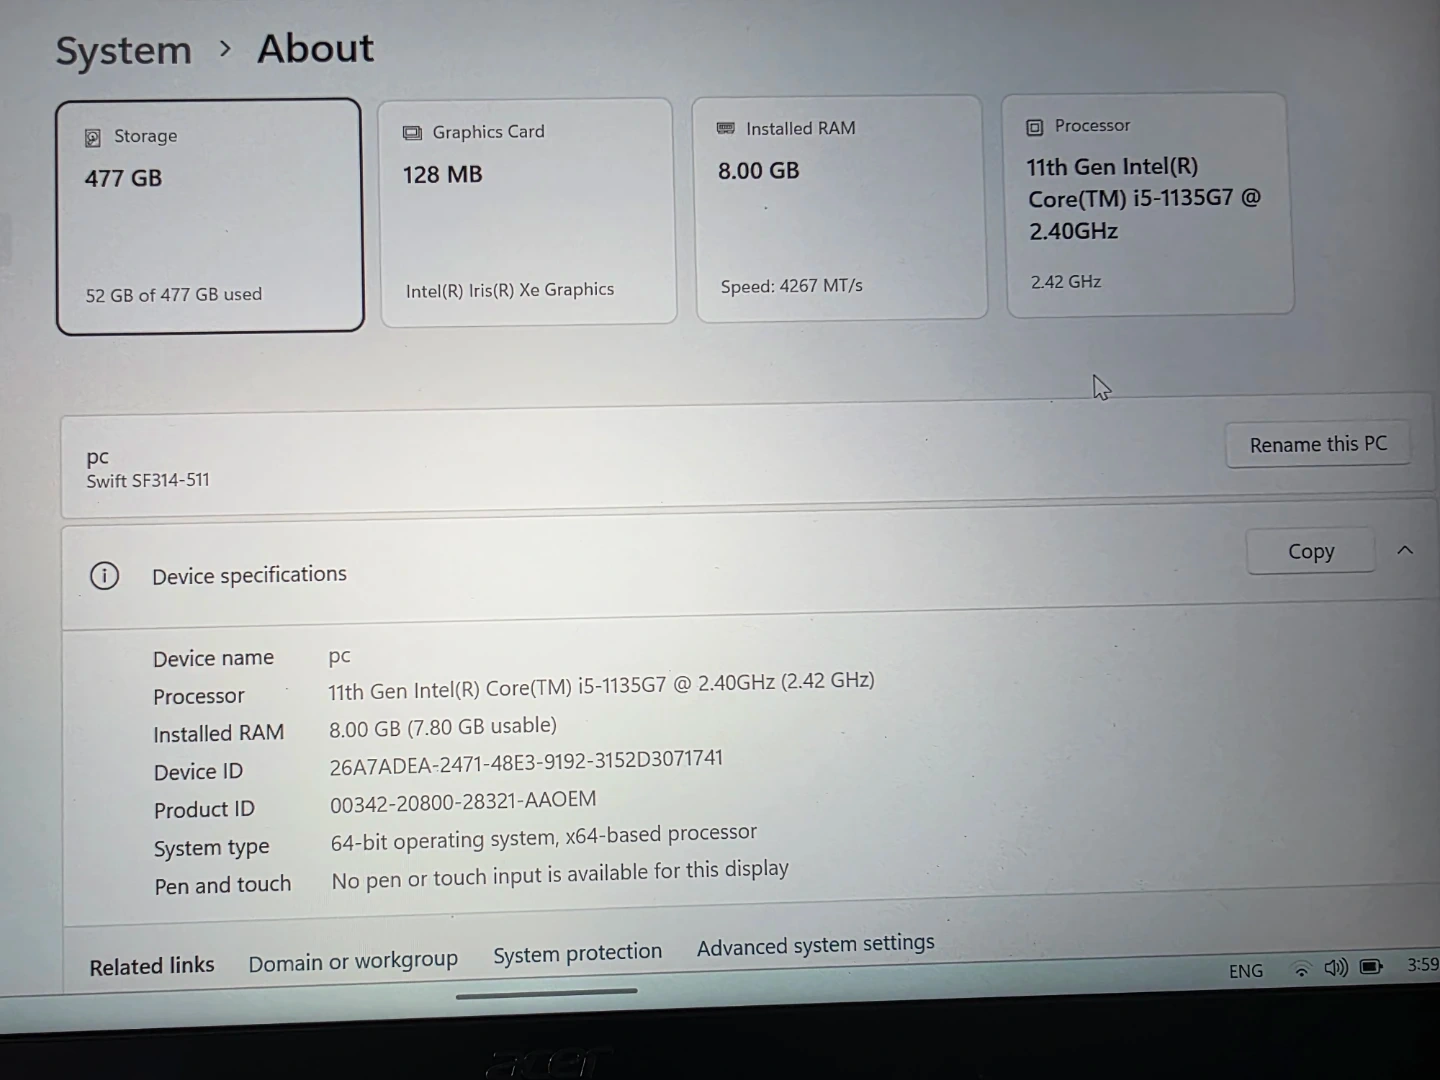Go back to System in breadcrumb

(x=123, y=51)
